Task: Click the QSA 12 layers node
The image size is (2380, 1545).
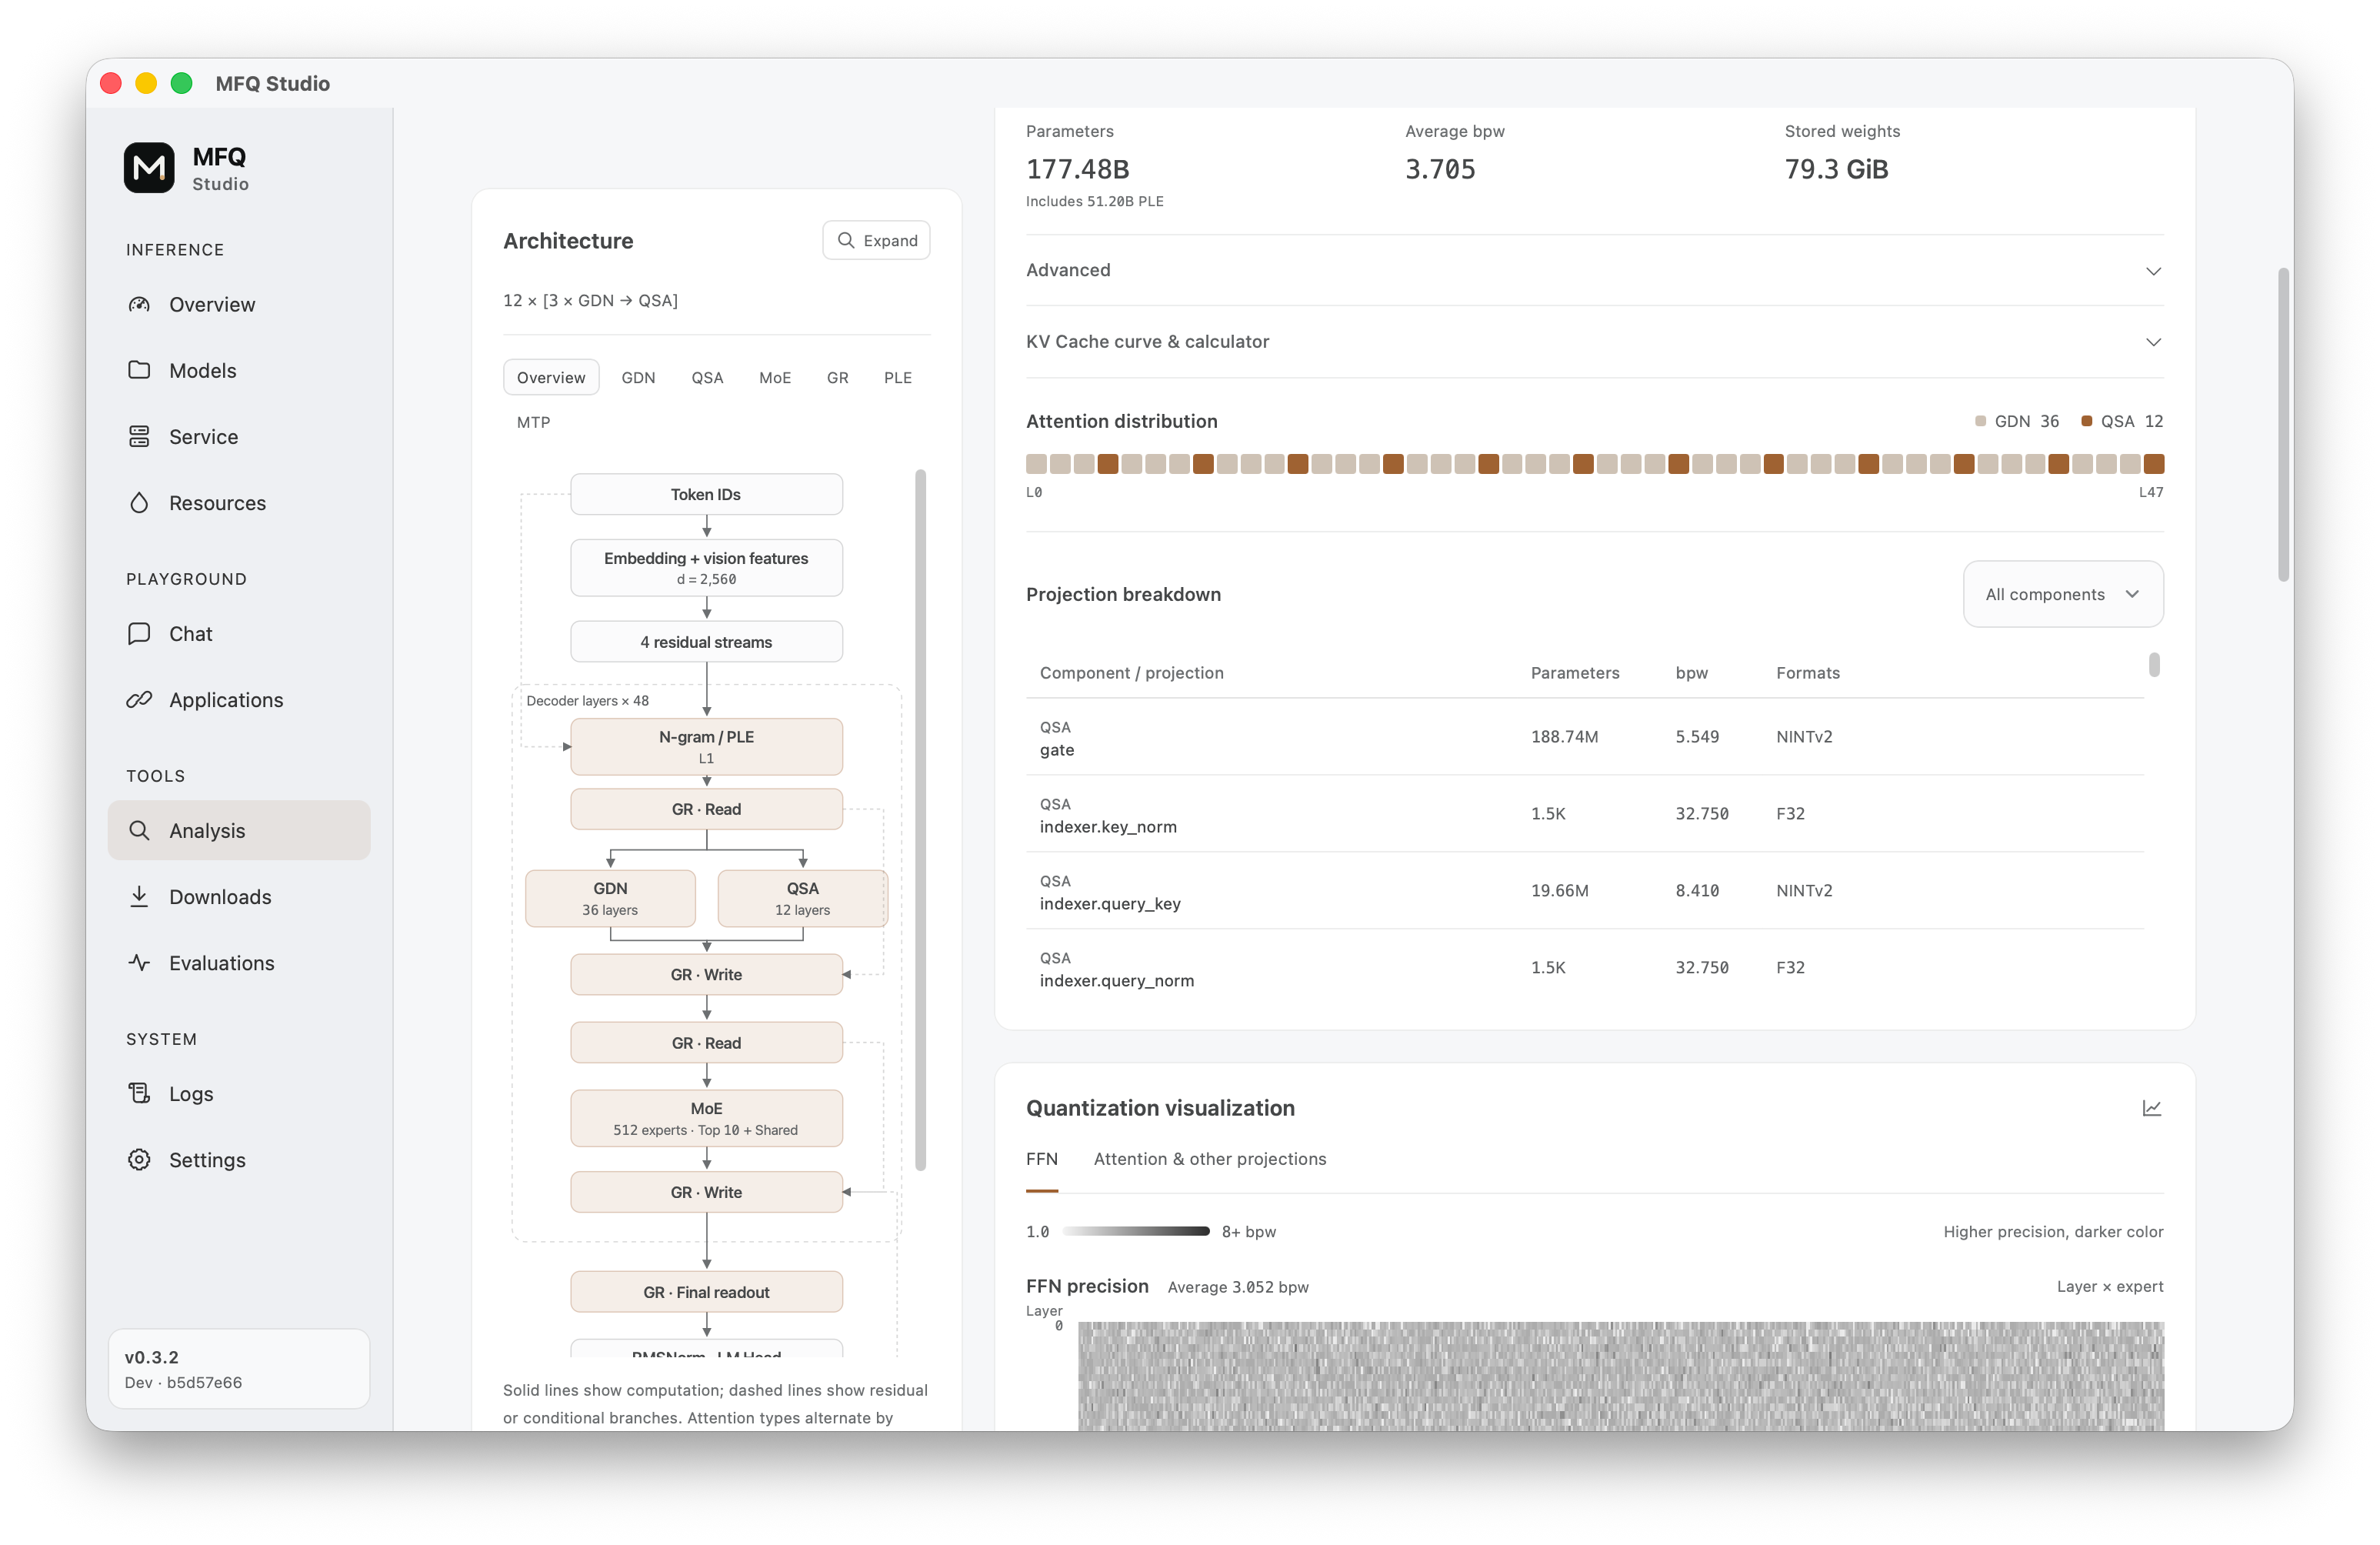Action: [802, 898]
